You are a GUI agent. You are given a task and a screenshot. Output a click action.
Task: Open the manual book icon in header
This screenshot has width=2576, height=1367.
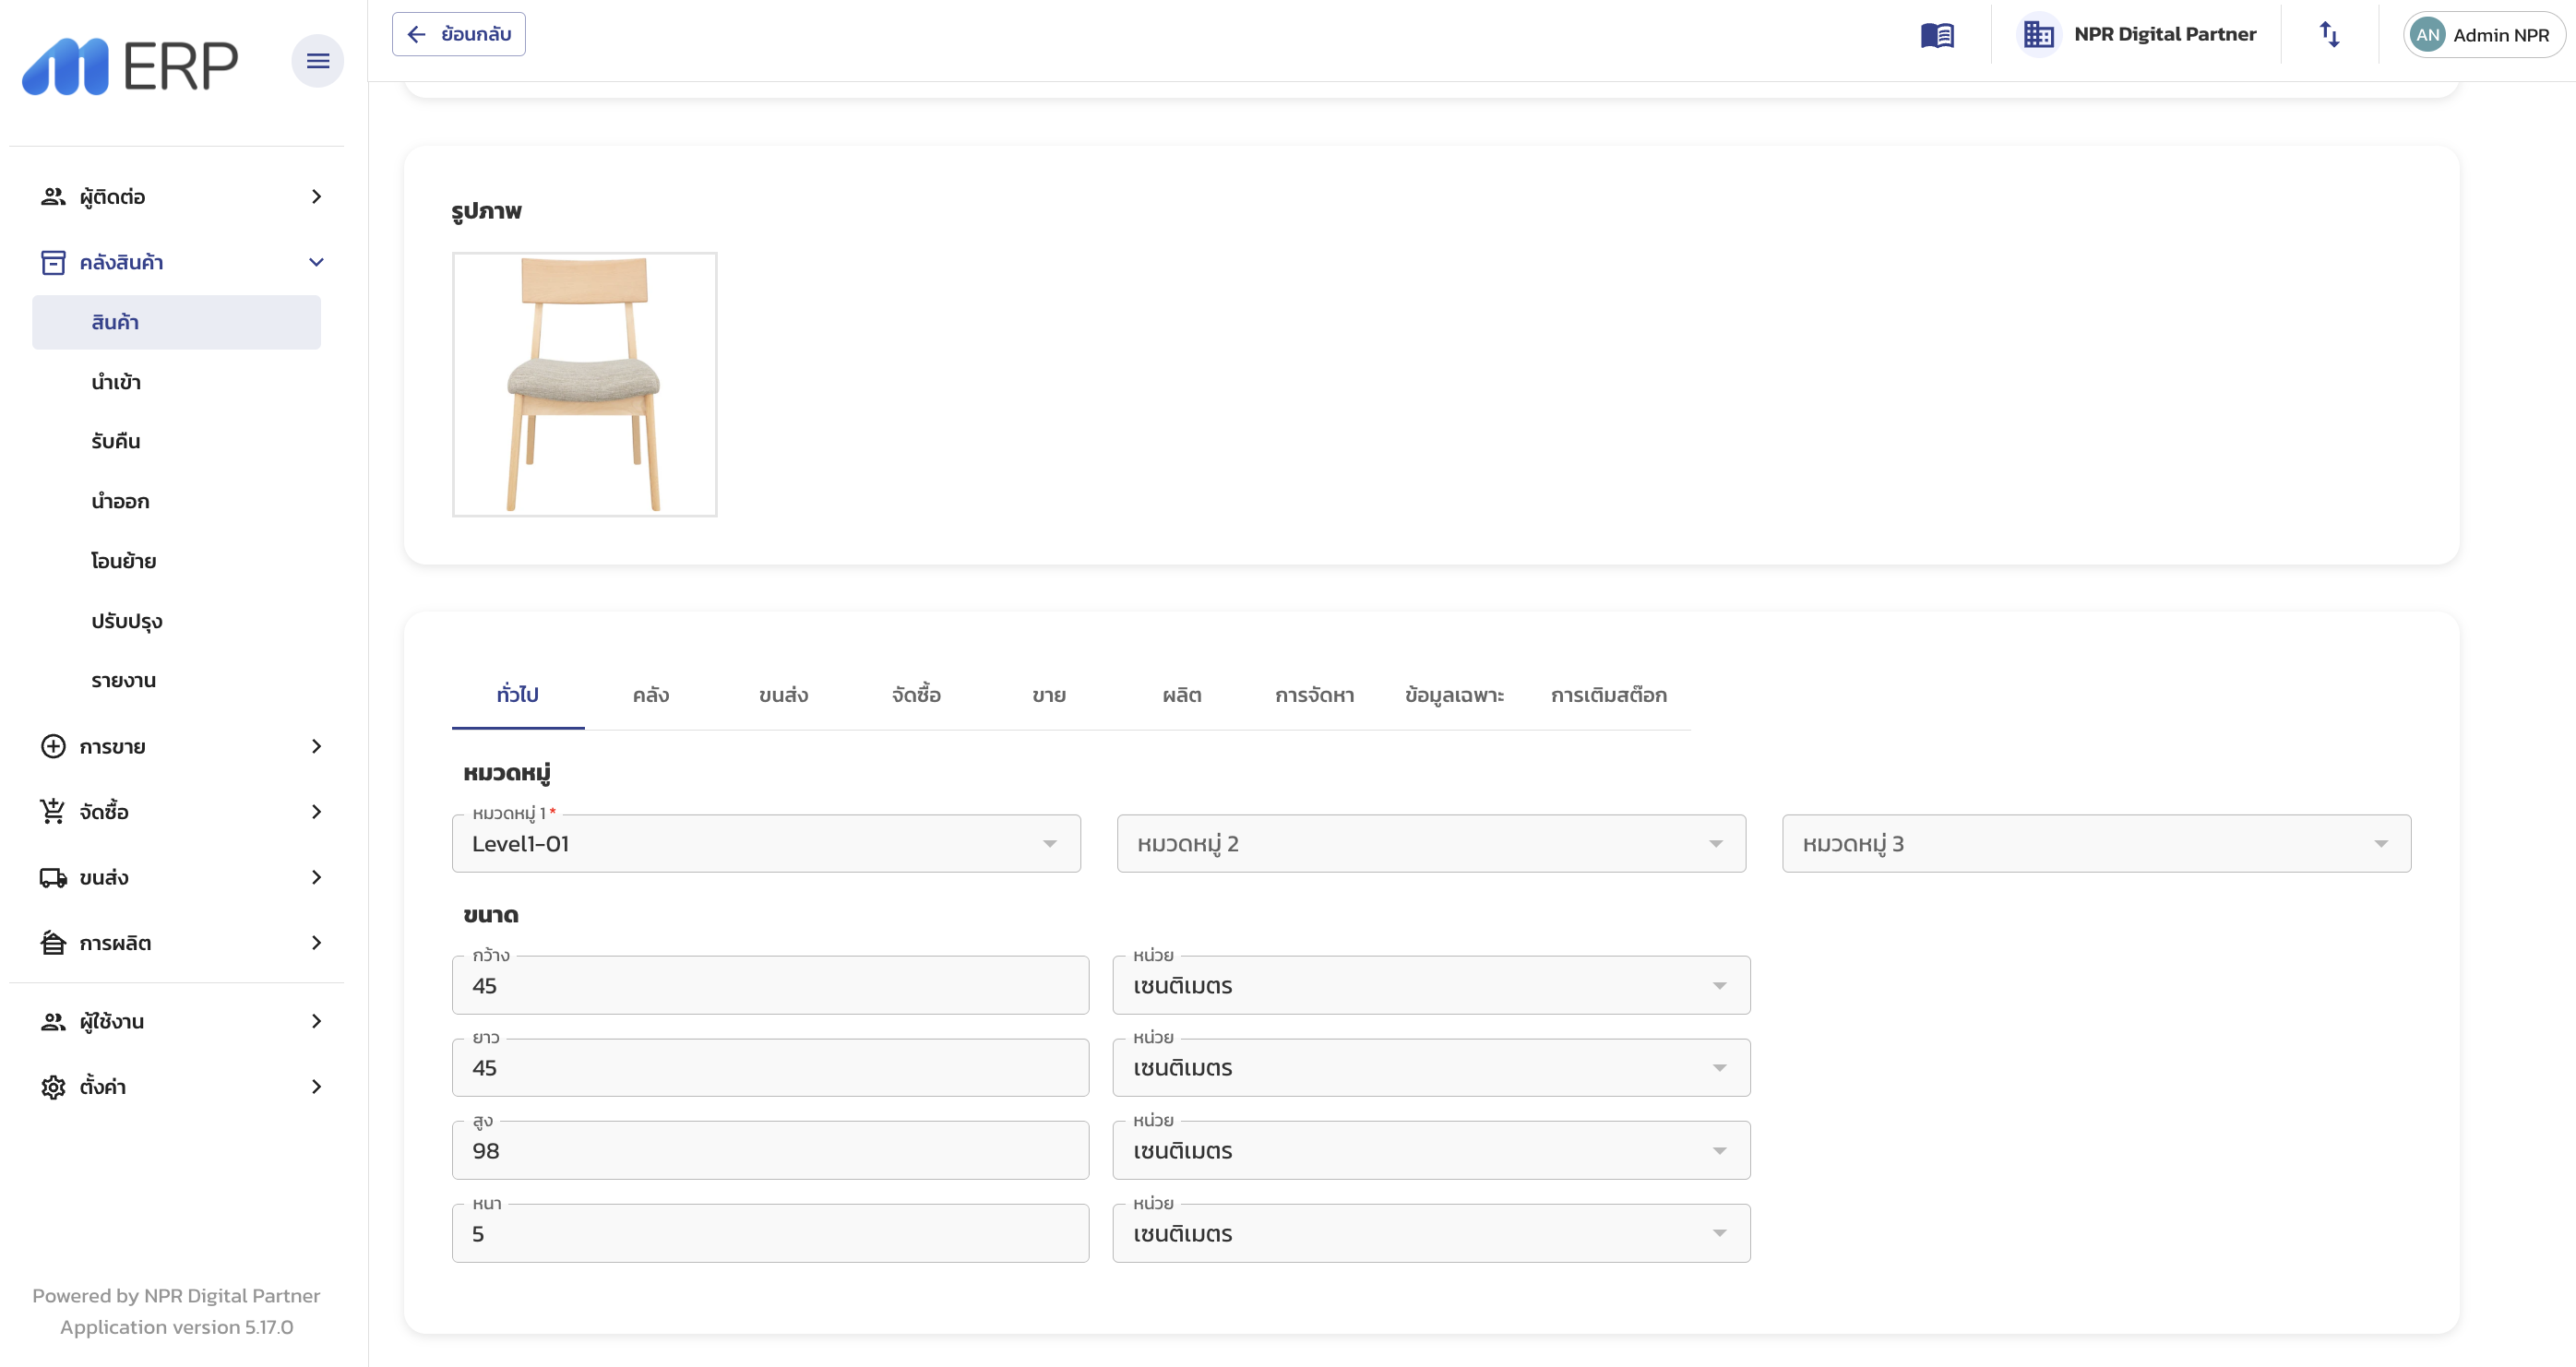pyautogui.click(x=1936, y=35)
